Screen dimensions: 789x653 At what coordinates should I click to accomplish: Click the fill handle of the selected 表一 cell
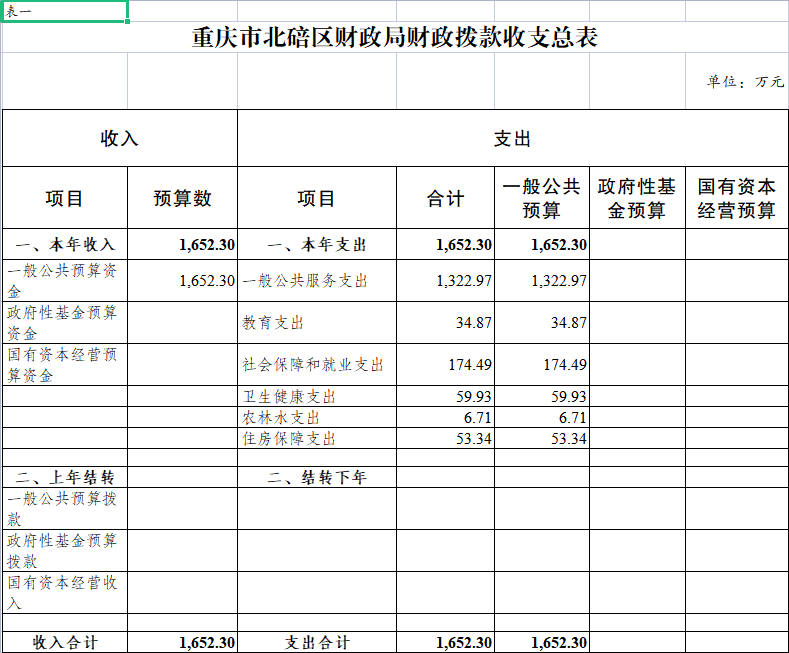[x=127, y=22]
